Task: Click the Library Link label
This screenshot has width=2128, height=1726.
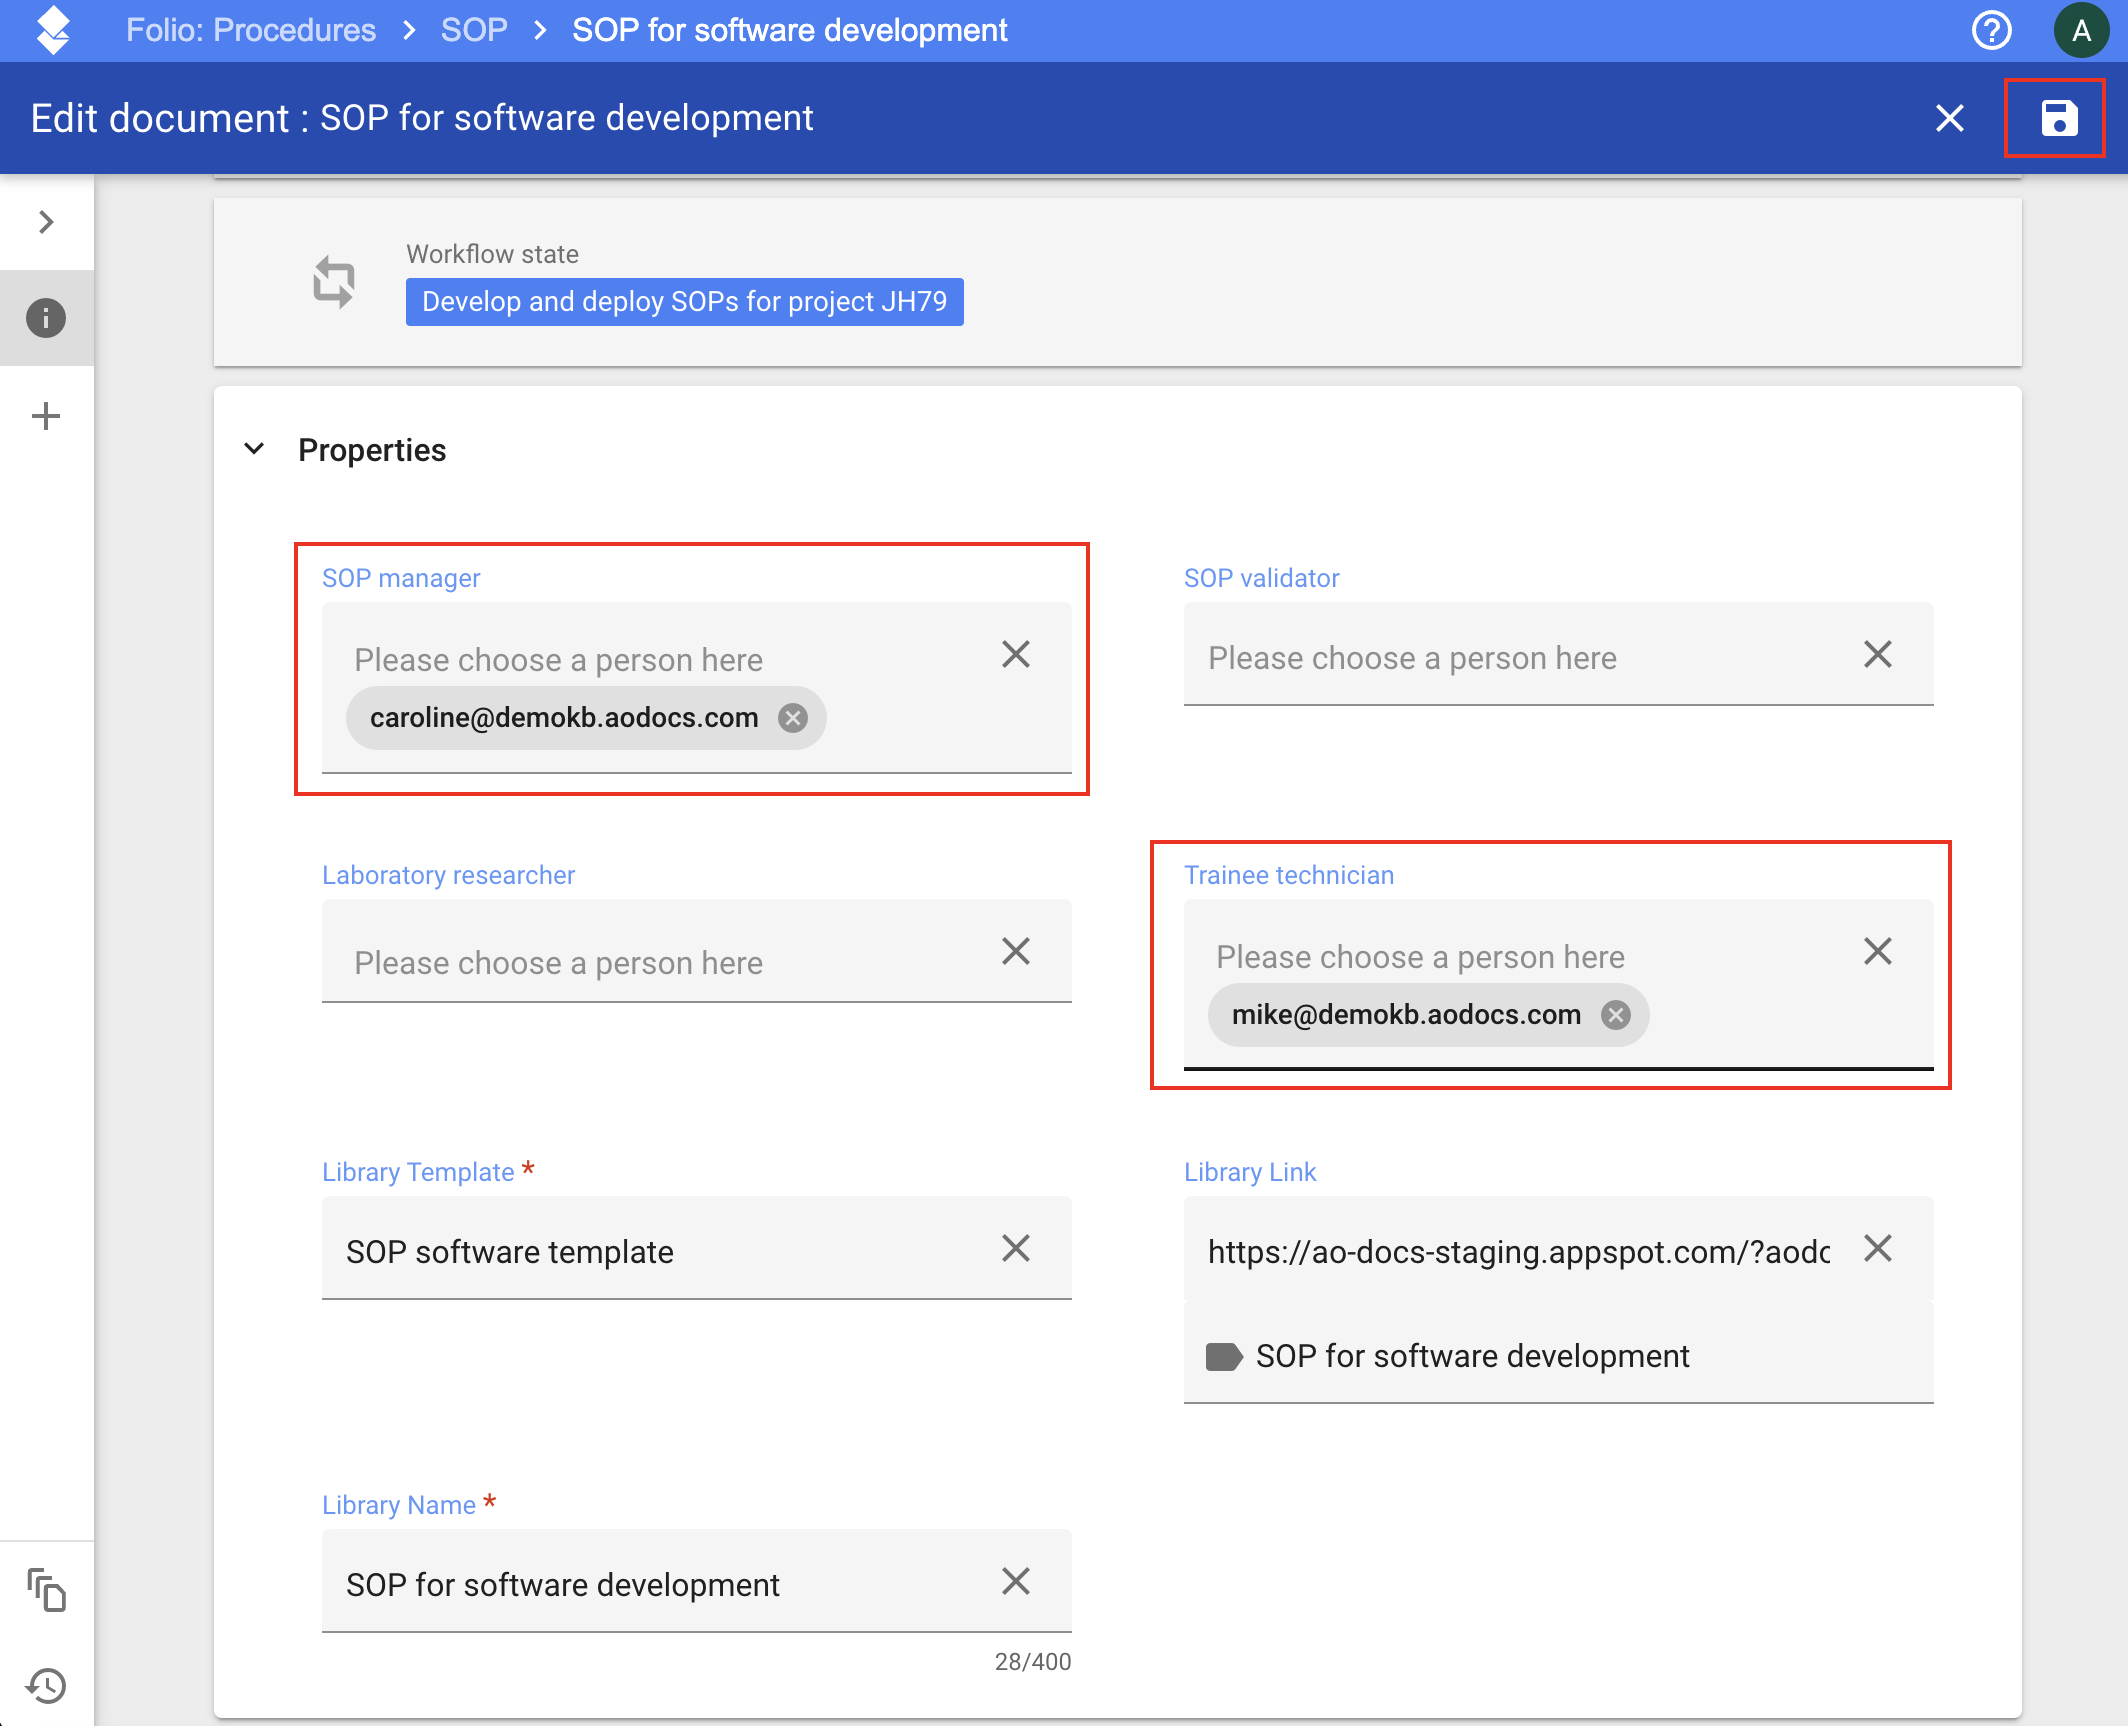Action: point(1250,1172)
